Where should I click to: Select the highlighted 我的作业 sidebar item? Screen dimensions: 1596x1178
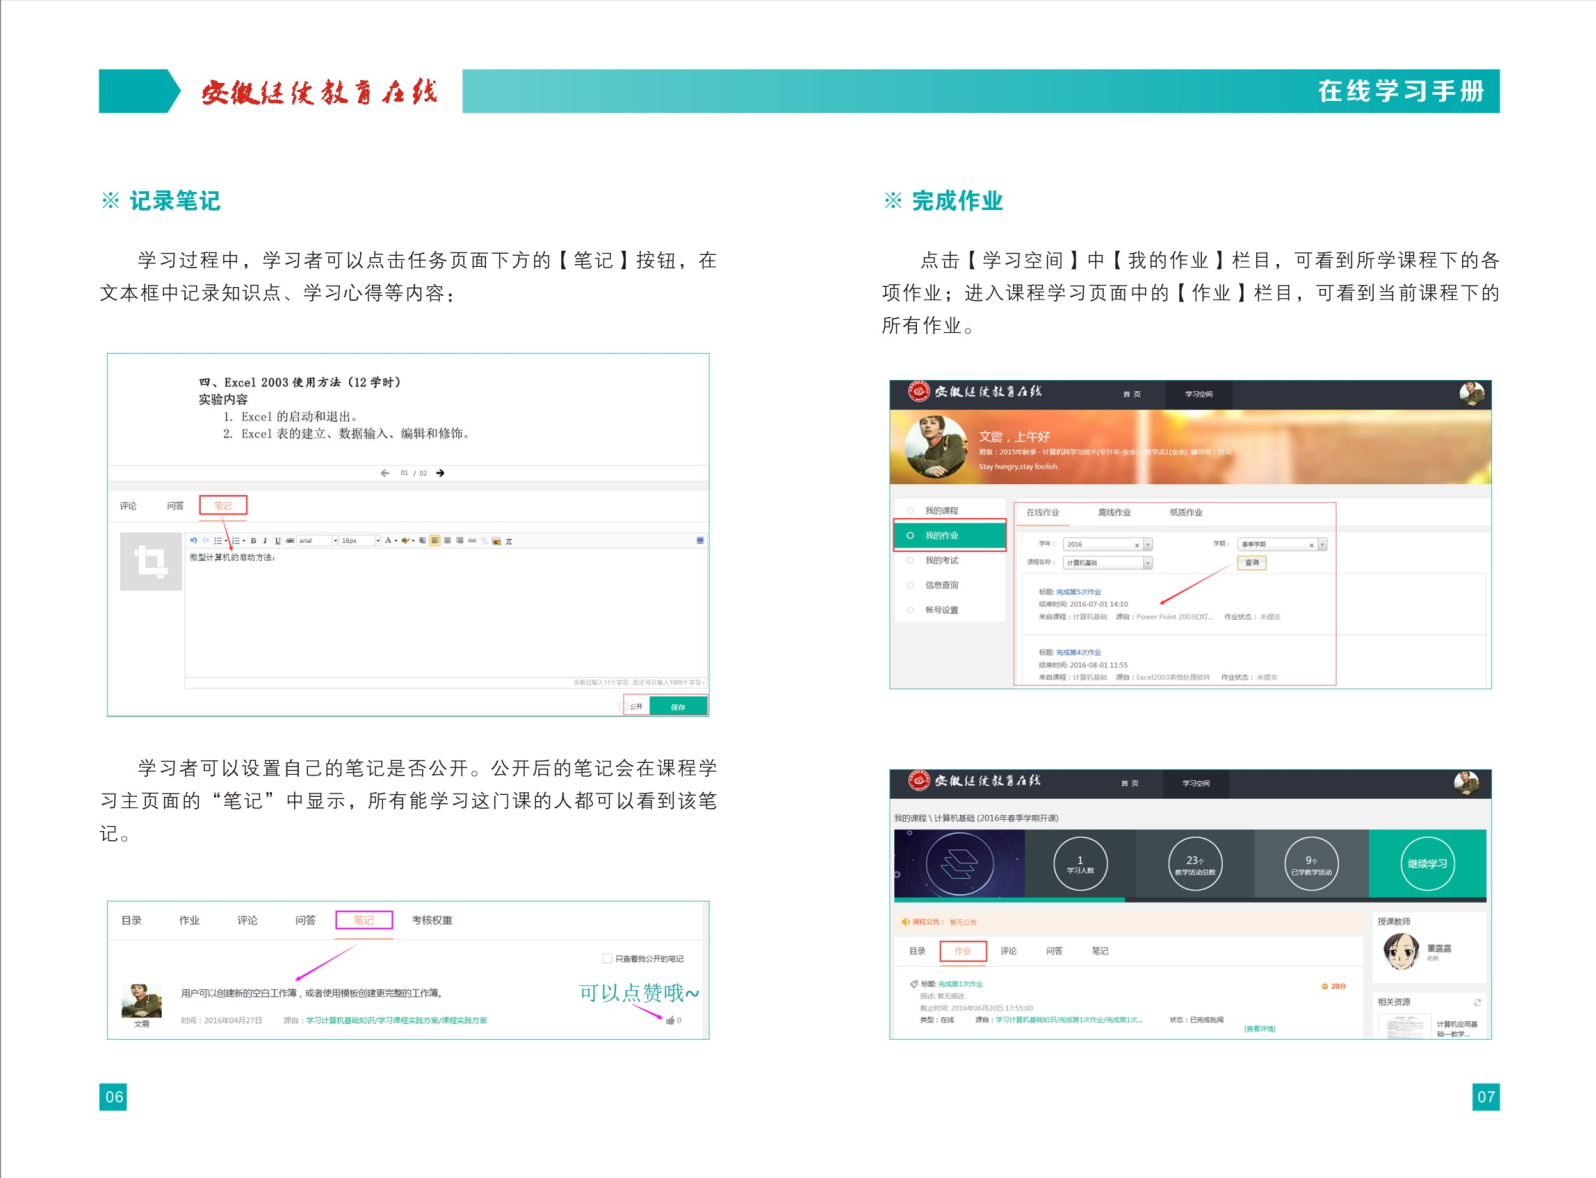click(949, 535)
